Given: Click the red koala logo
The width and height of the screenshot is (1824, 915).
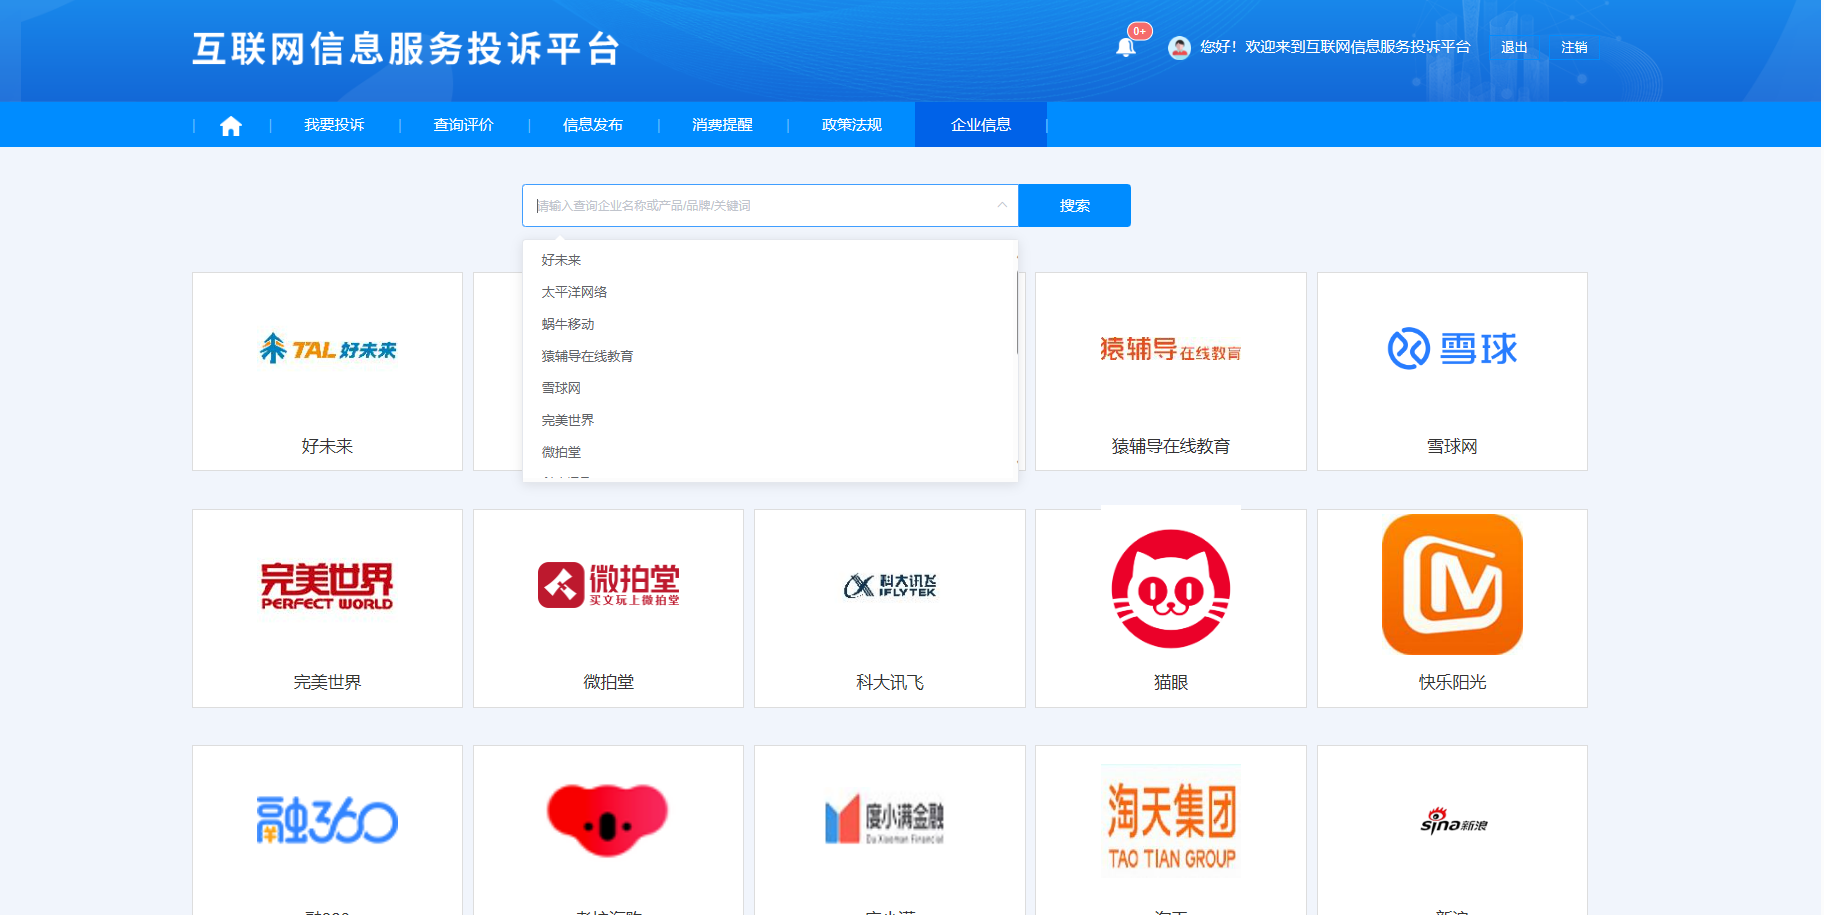Looking at the screenshot, I should 608,820.
